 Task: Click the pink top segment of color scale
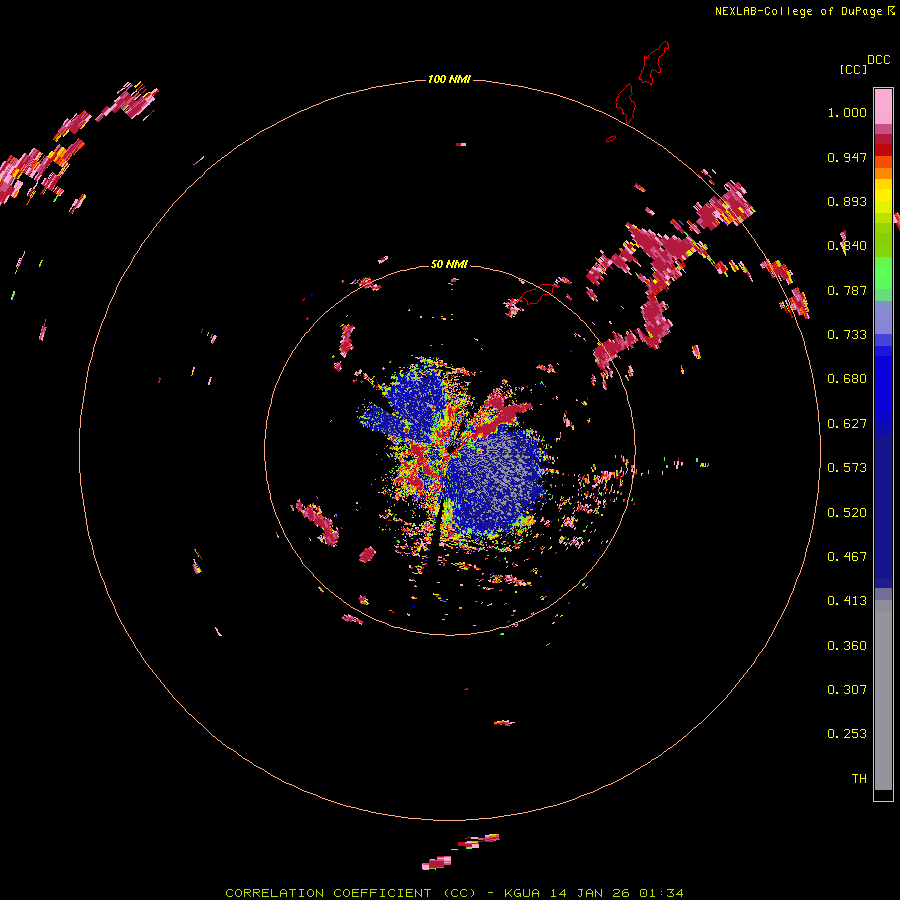pyautogui.click(x=883, y=106)
